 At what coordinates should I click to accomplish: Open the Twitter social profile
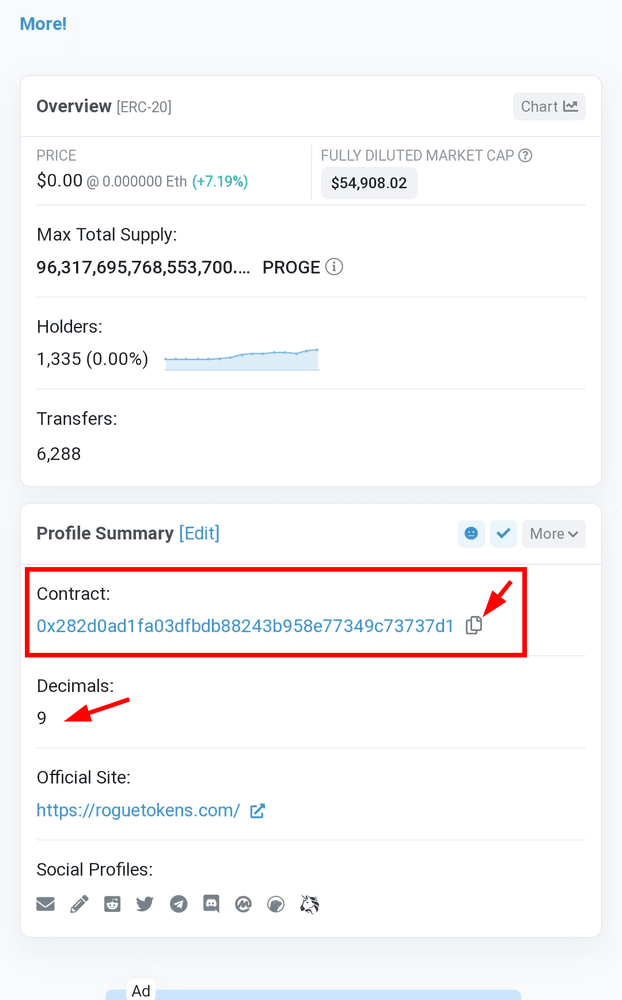tap(145, 904)
